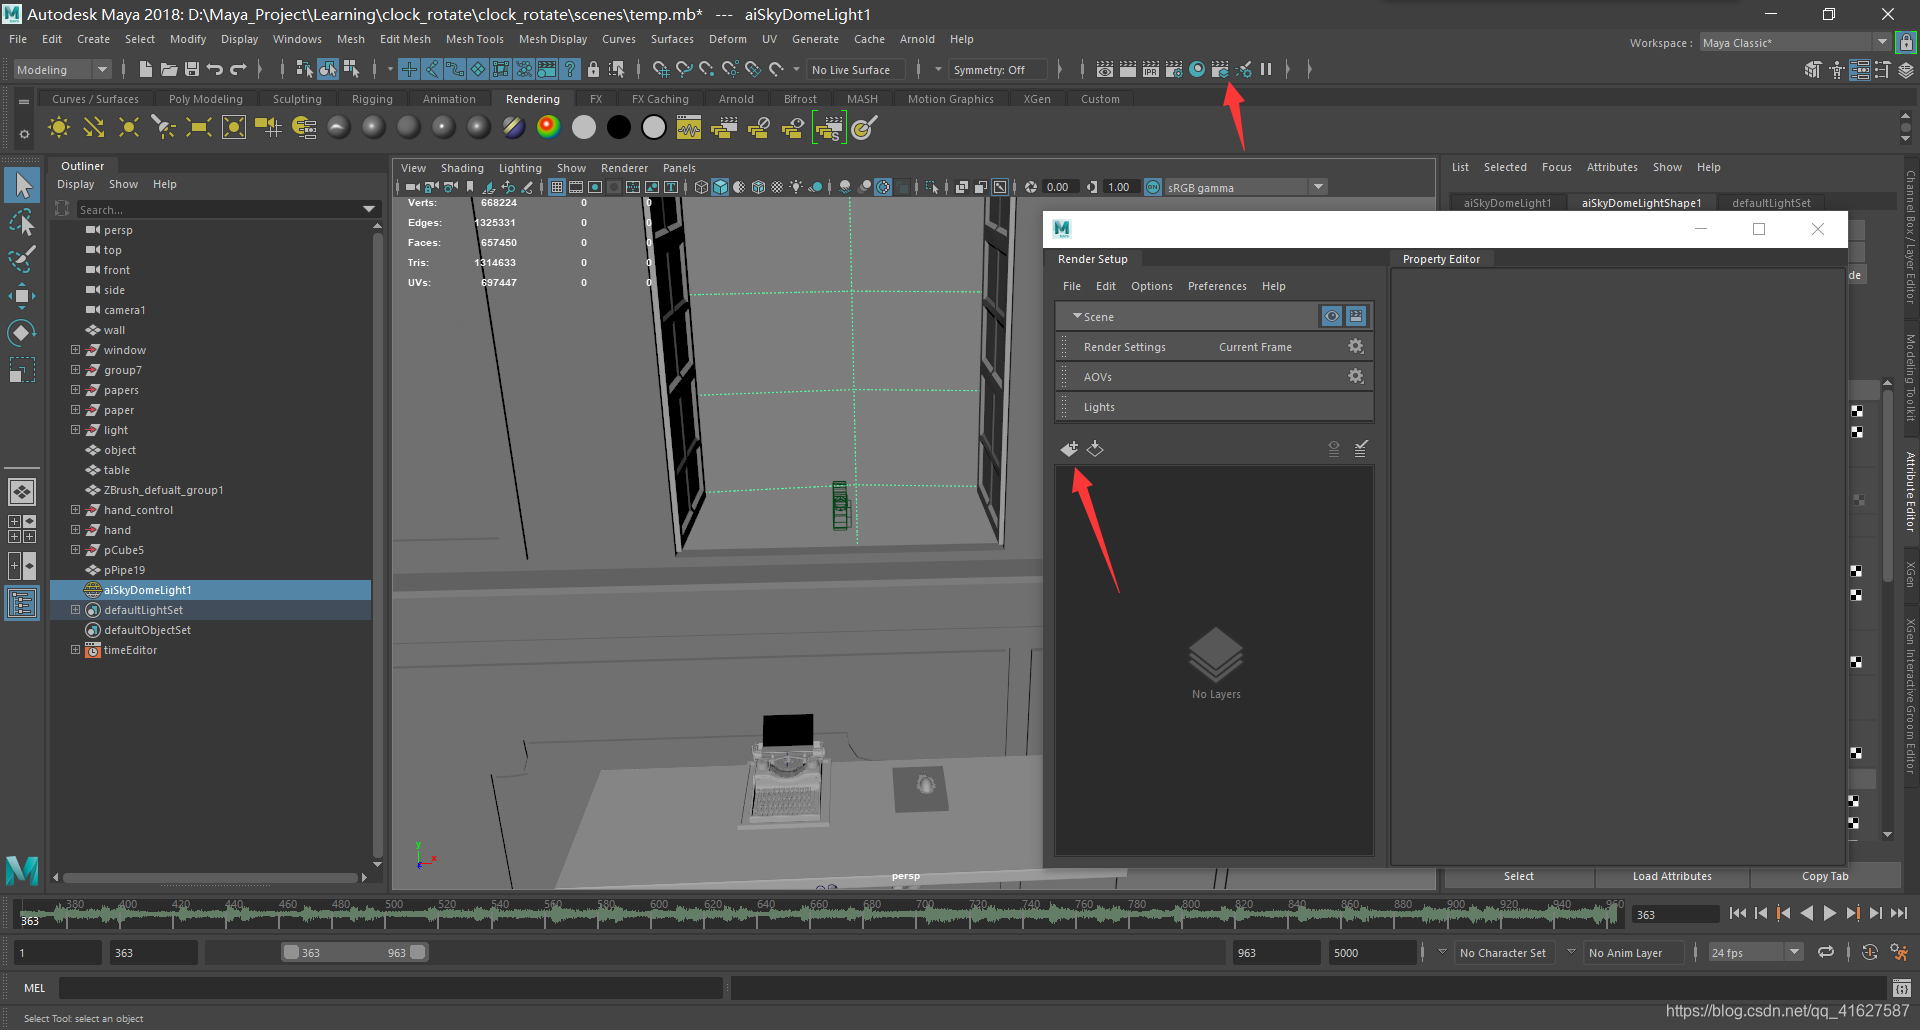Toggle loop playback button

(x=1826, y=952)
